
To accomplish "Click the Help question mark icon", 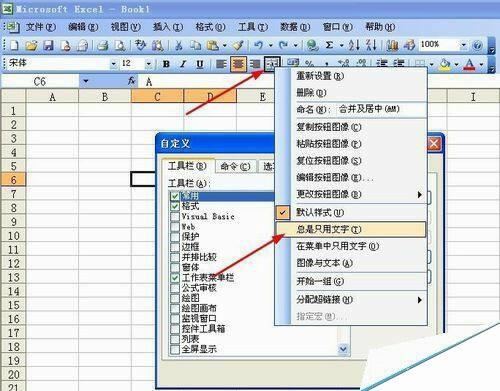I will coord(477,45).
